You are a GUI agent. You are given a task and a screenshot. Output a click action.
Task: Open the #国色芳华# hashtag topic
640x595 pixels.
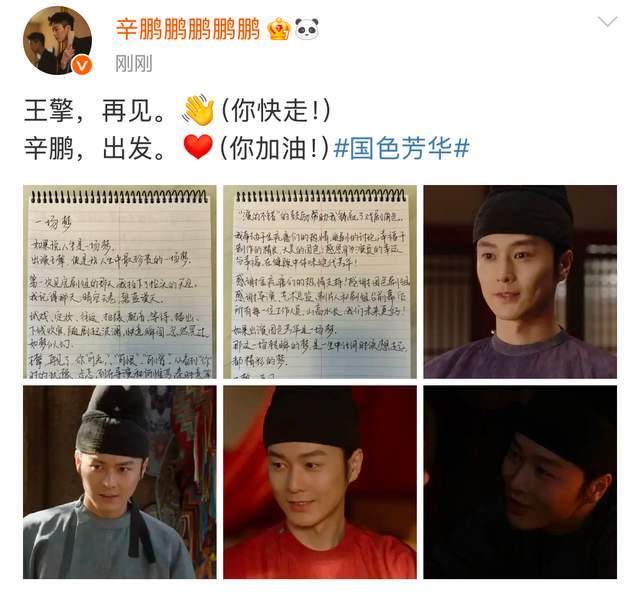[402, 148]
